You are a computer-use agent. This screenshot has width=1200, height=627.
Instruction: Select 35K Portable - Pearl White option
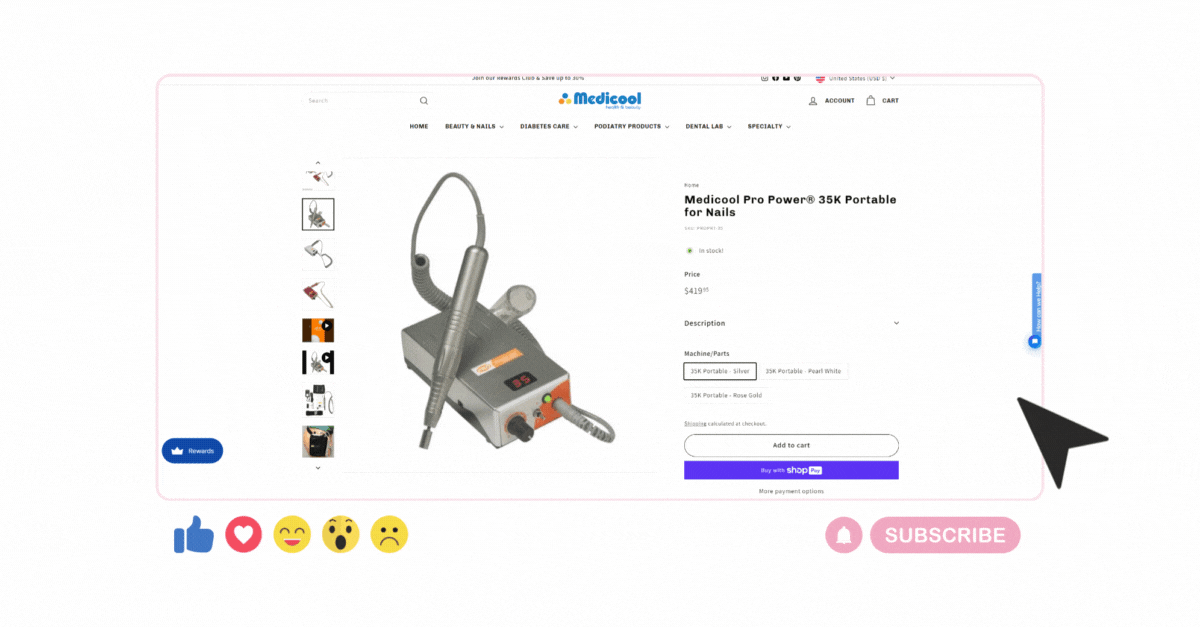click(x=804, y=371)
